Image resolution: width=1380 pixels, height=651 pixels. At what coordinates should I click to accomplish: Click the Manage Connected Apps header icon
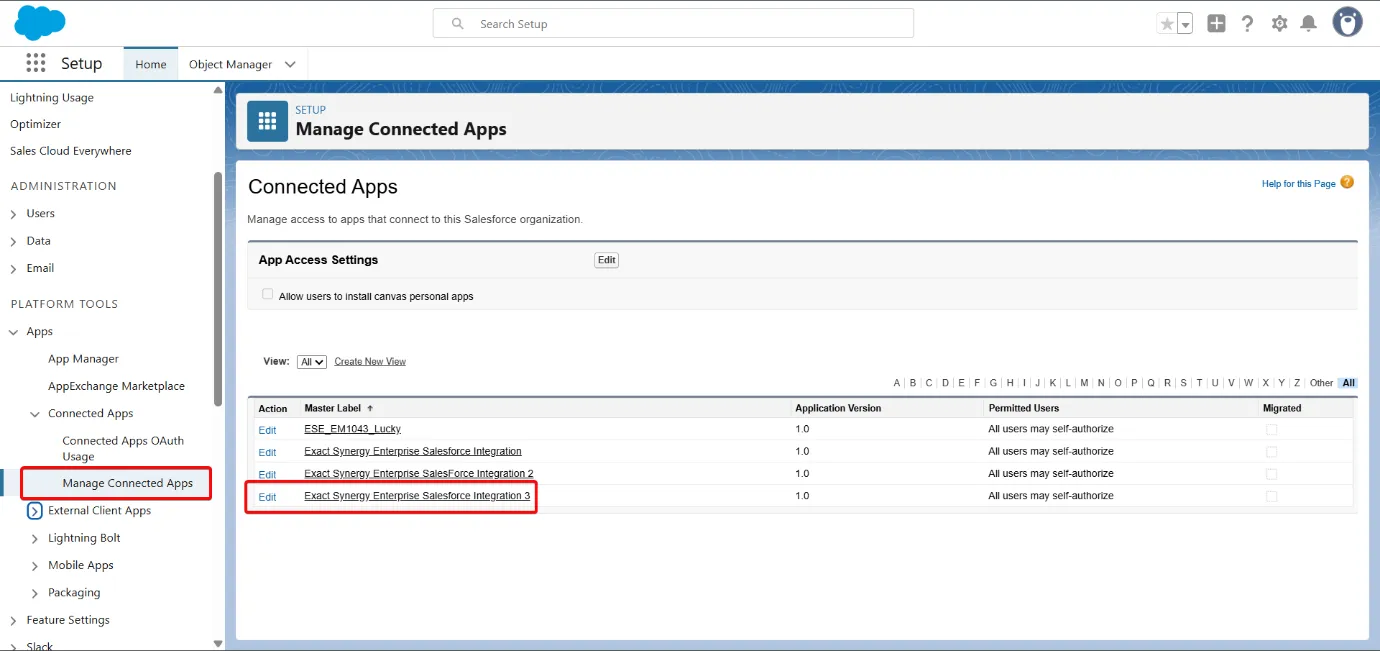click(x=267, y=121)
